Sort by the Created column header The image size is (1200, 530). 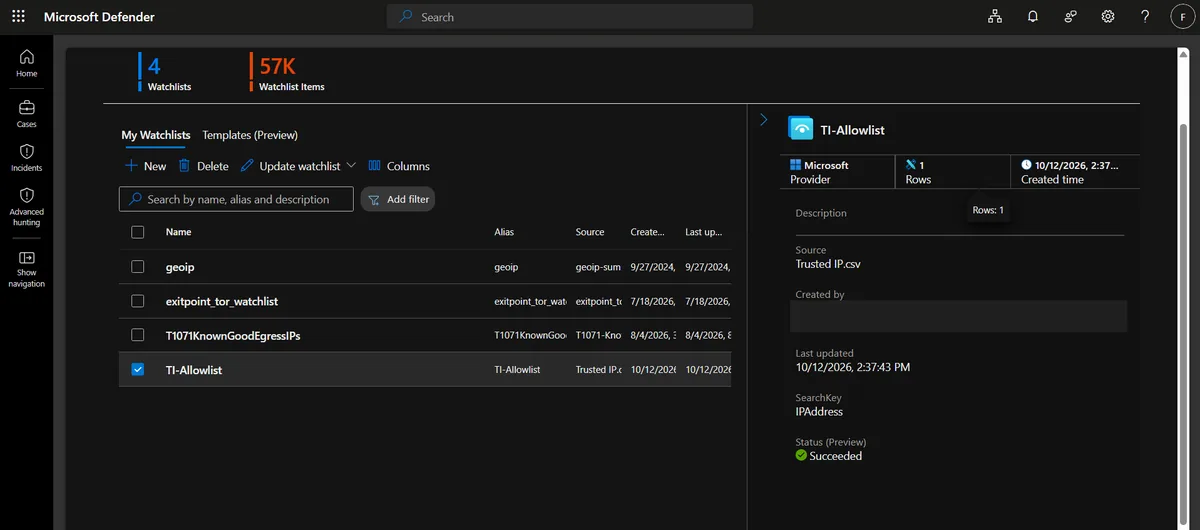coord(647,232)
